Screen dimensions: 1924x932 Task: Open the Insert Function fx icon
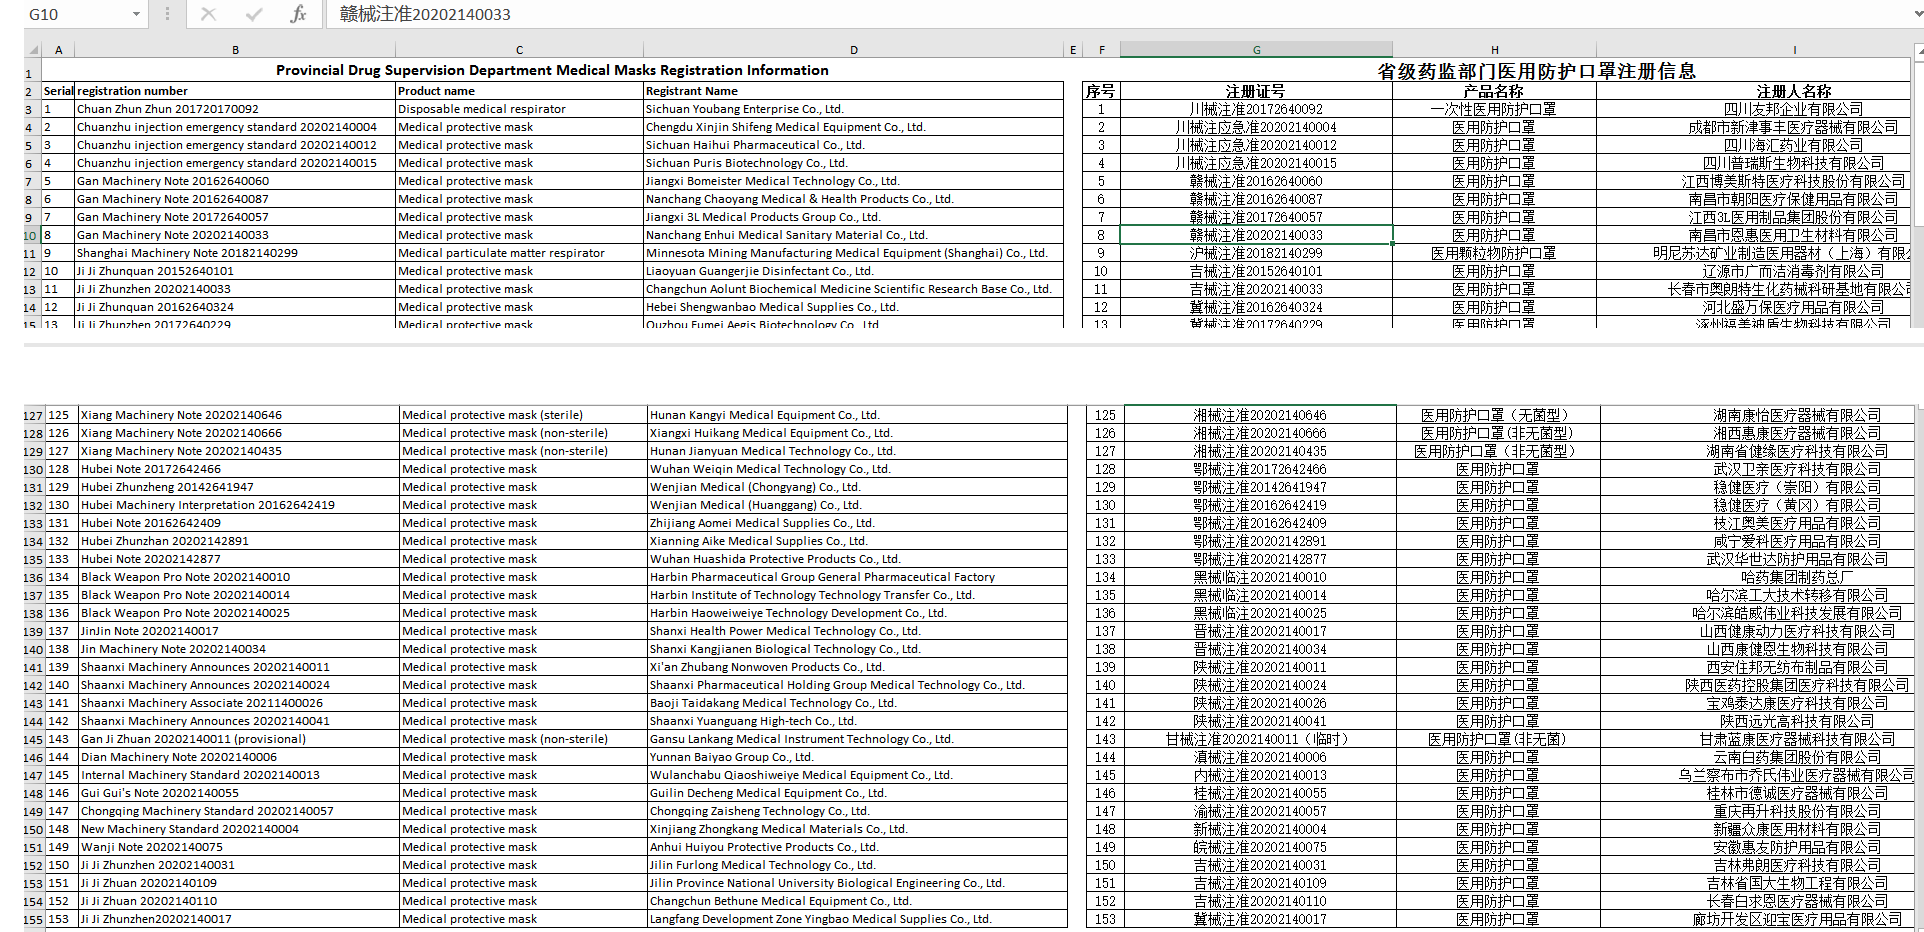point(298,14)
